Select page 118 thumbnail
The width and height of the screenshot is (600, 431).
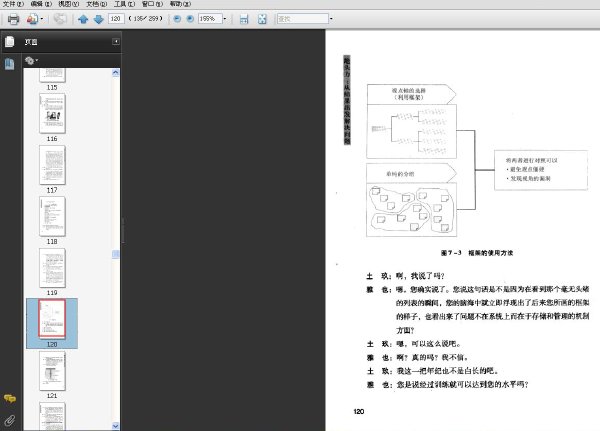(x=52, y=216)
